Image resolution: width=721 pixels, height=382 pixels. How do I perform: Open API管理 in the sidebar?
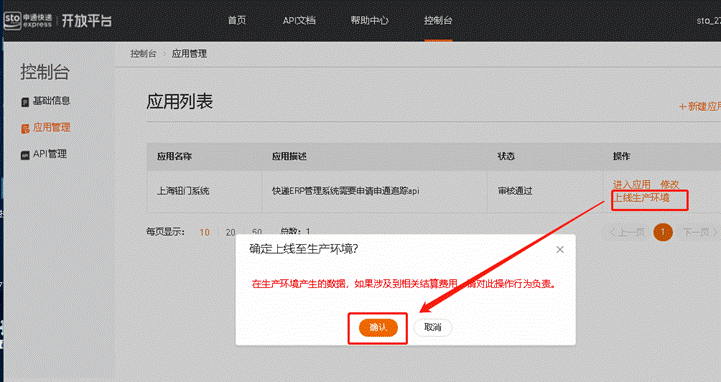point(50,154)
